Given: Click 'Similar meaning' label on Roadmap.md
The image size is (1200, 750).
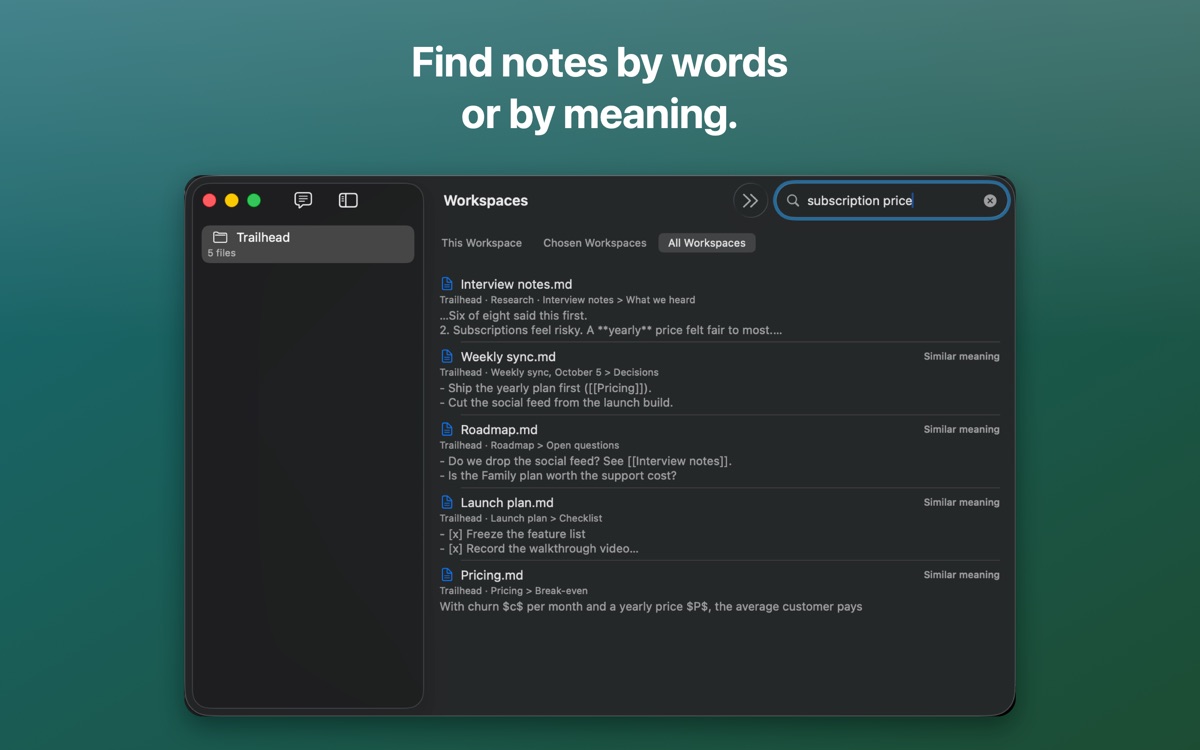Looking at the screenshot, I should click(x=962, y=429).
